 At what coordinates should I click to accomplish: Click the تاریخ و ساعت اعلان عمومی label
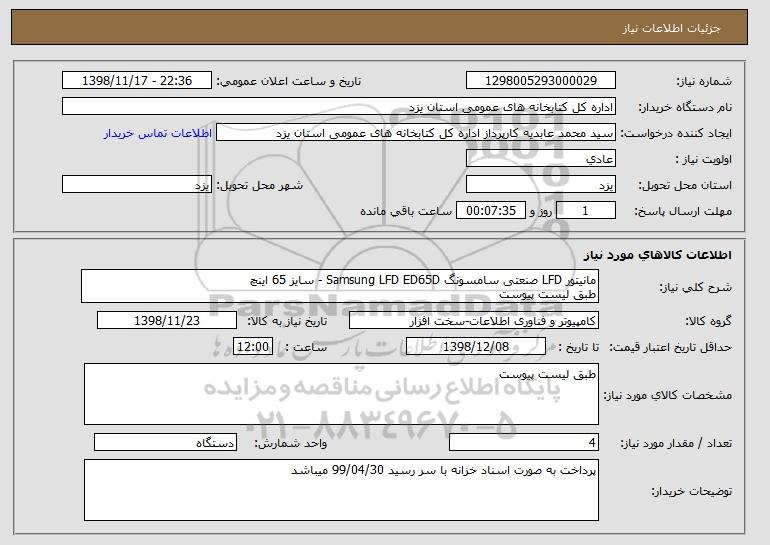(289, 81)
